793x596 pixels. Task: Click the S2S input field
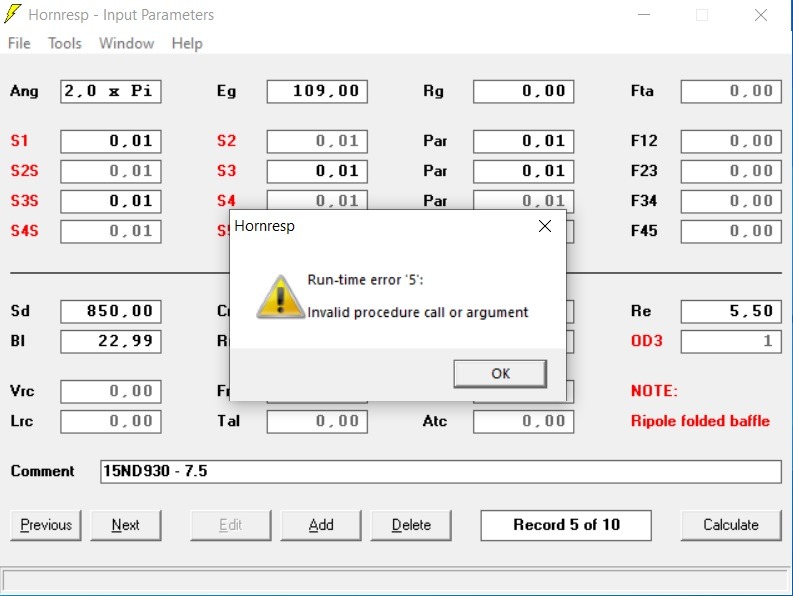(x=111, y=171)
